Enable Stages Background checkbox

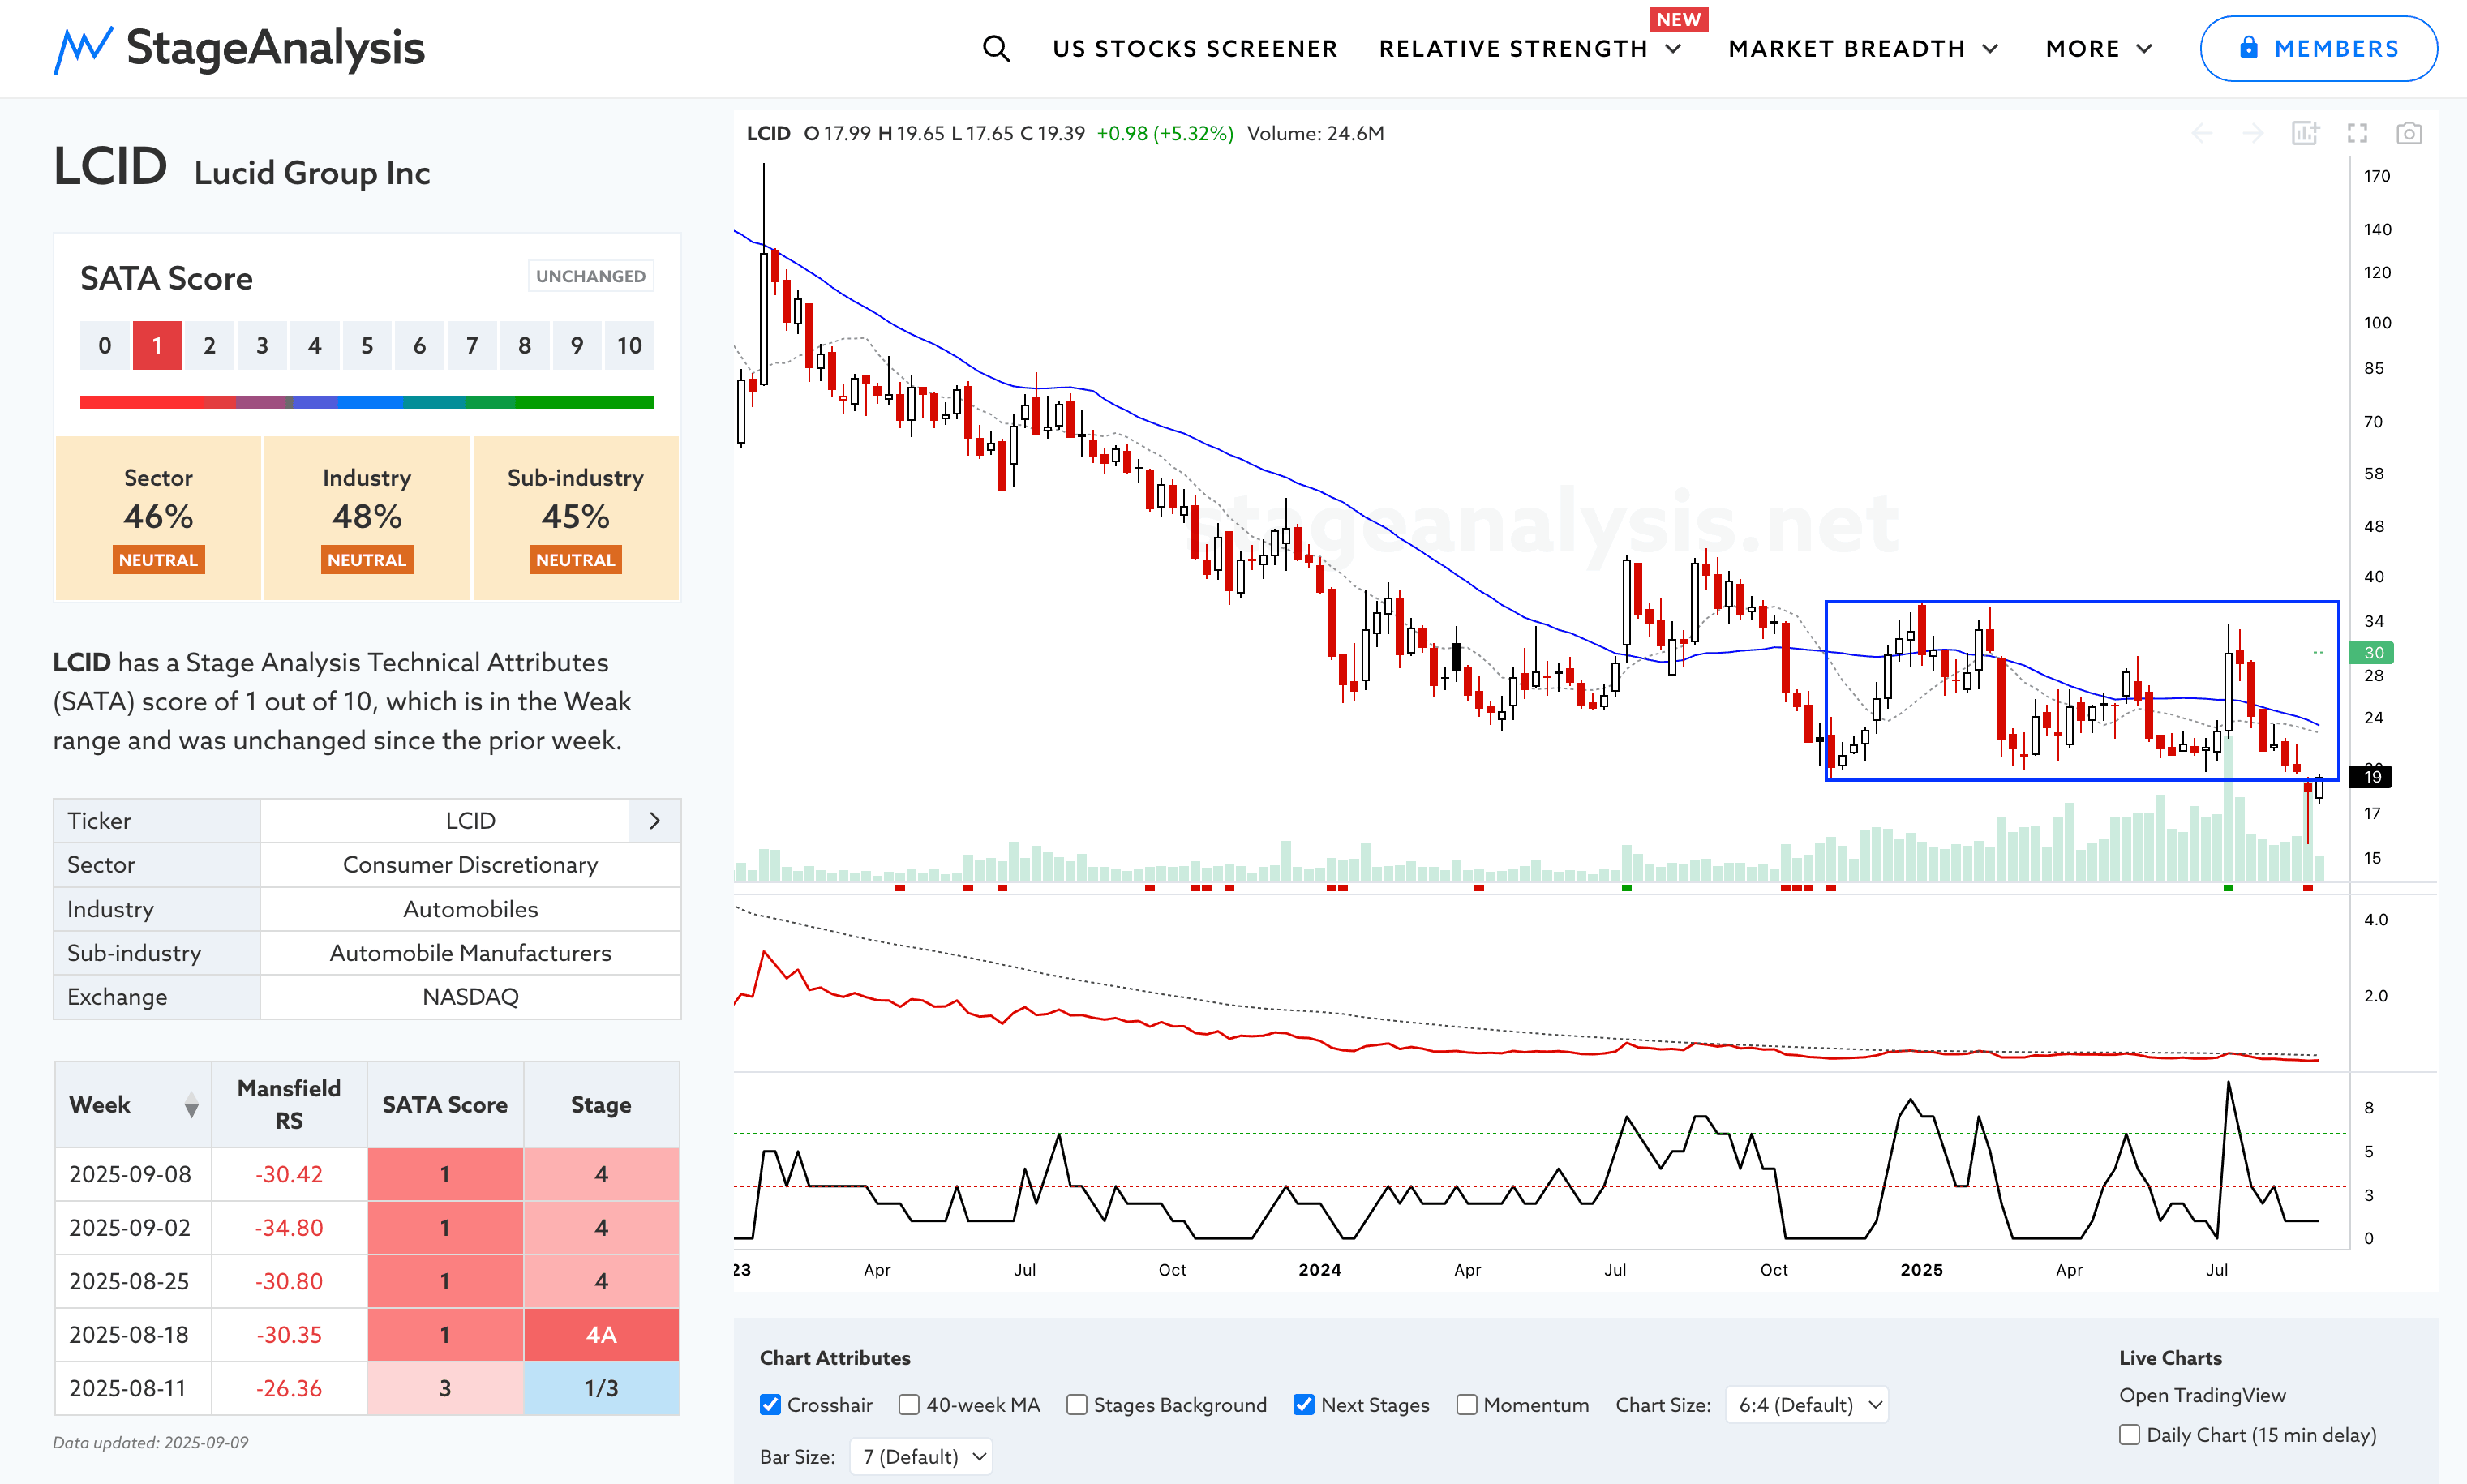(x=1076, y=1405)
